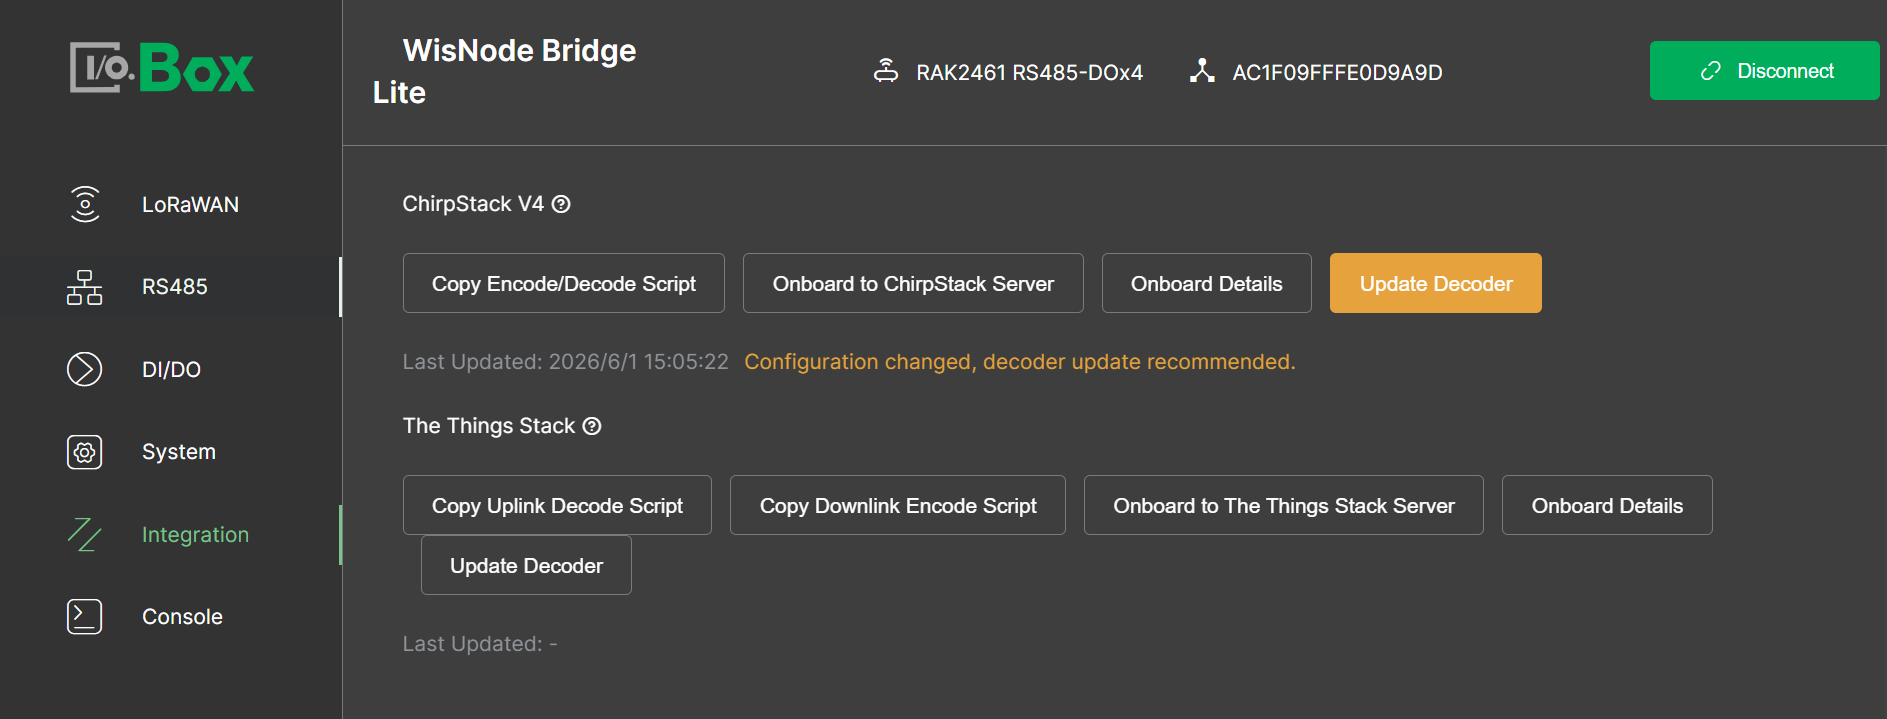The height and width of the screenshot is (719, 1887).
Task: Disconnect from the device
Action: point(1764,70)
